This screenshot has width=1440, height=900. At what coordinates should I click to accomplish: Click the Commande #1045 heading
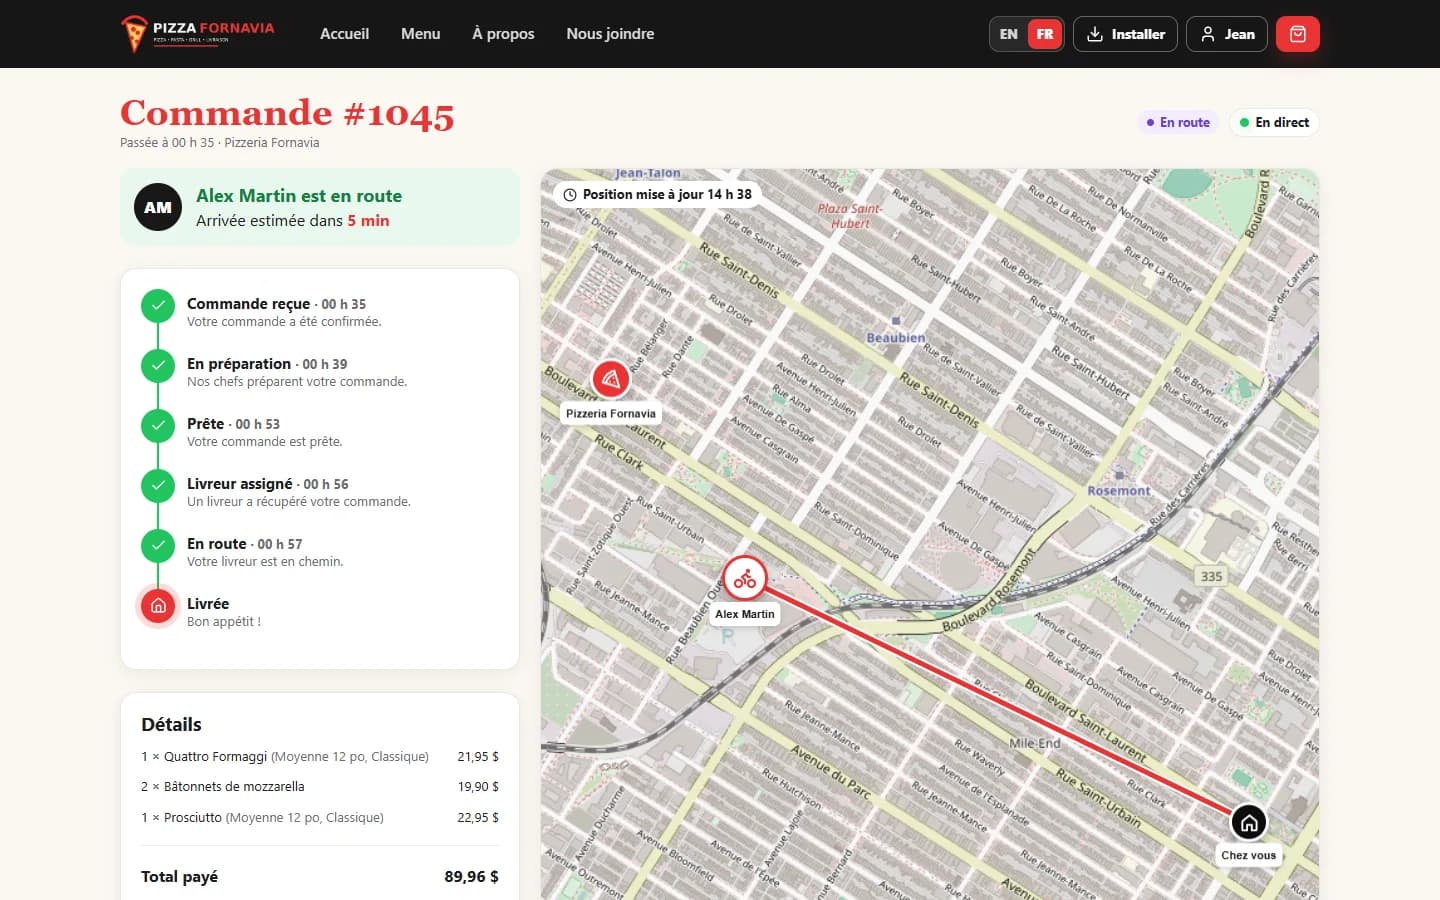(287, 114)
